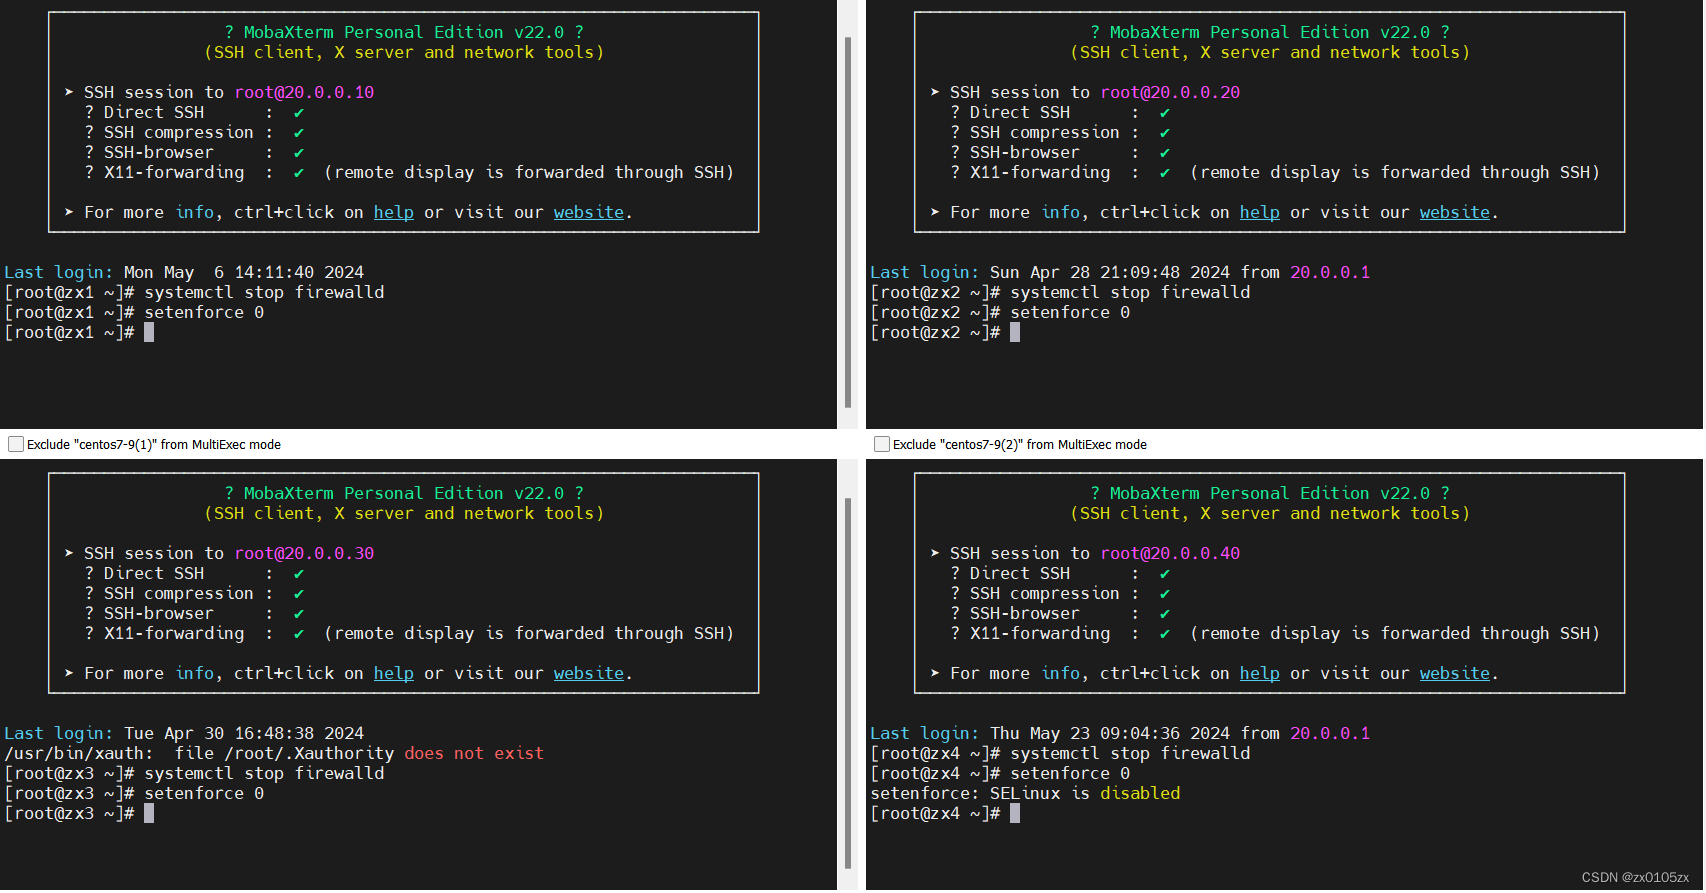The image size is (1706, 893).
Task: Click 'Last login: Mon May 6' line
Action: (x=184, y=273)
